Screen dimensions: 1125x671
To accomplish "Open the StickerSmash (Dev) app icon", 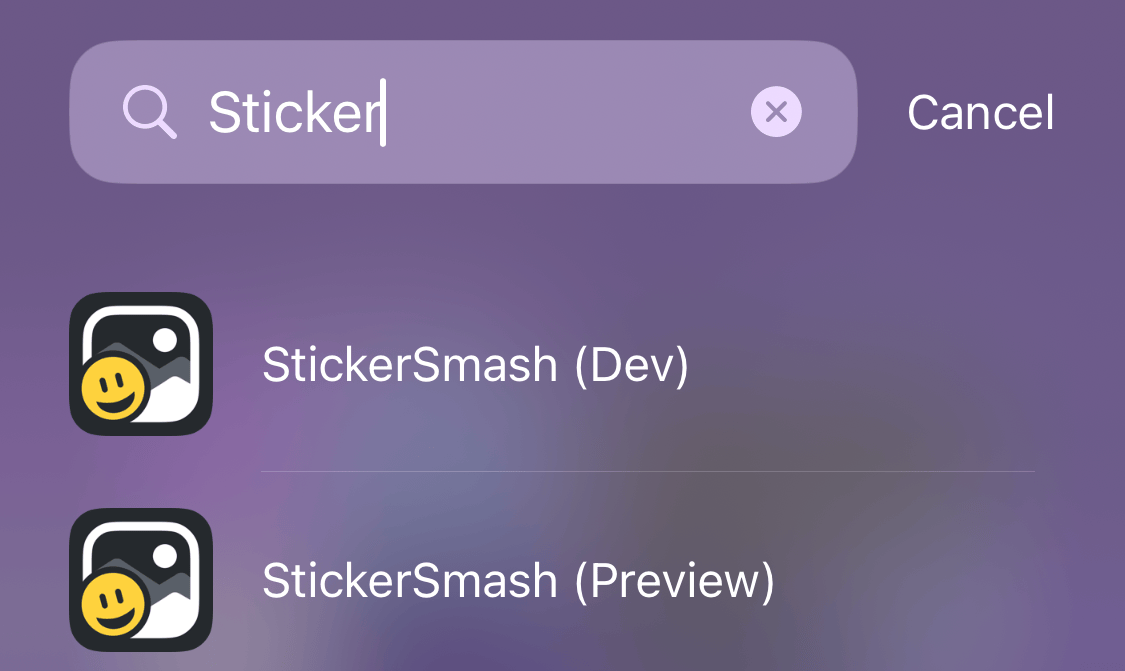I will click(141, 364).
